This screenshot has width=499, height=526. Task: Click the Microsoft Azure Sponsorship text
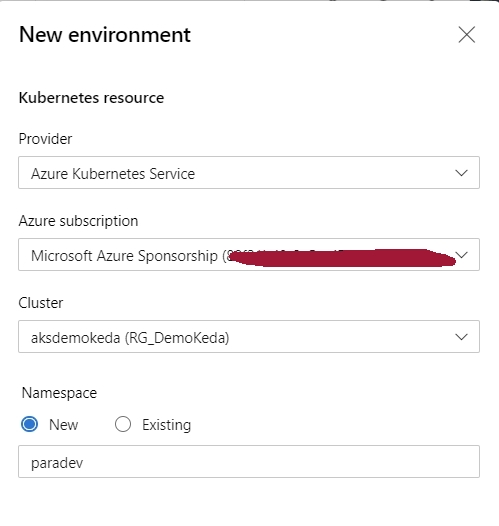[124, 256]
